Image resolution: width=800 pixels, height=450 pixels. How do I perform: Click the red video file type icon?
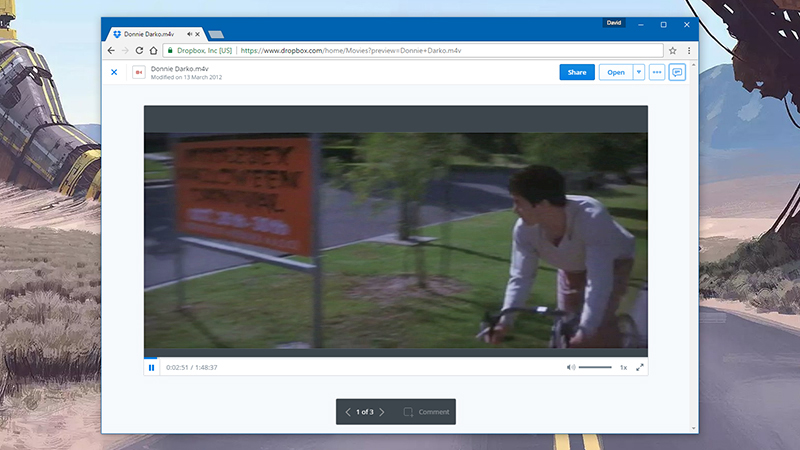tap(139, 72)
